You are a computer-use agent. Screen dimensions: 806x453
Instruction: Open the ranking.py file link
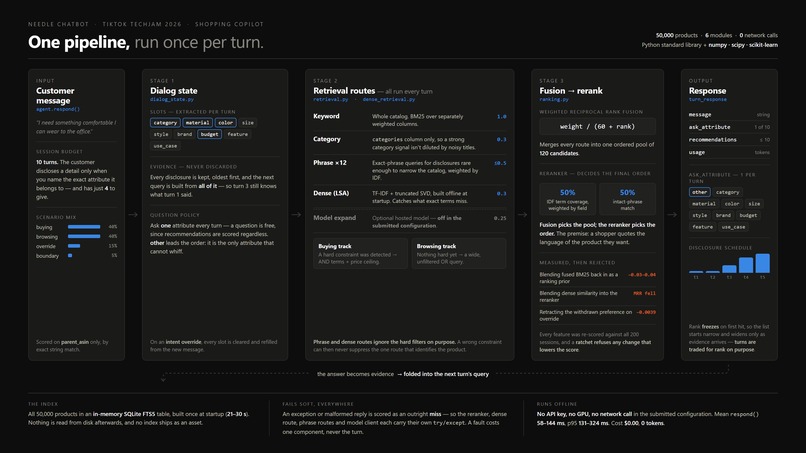pyautogui.click(x=554, y=99)
